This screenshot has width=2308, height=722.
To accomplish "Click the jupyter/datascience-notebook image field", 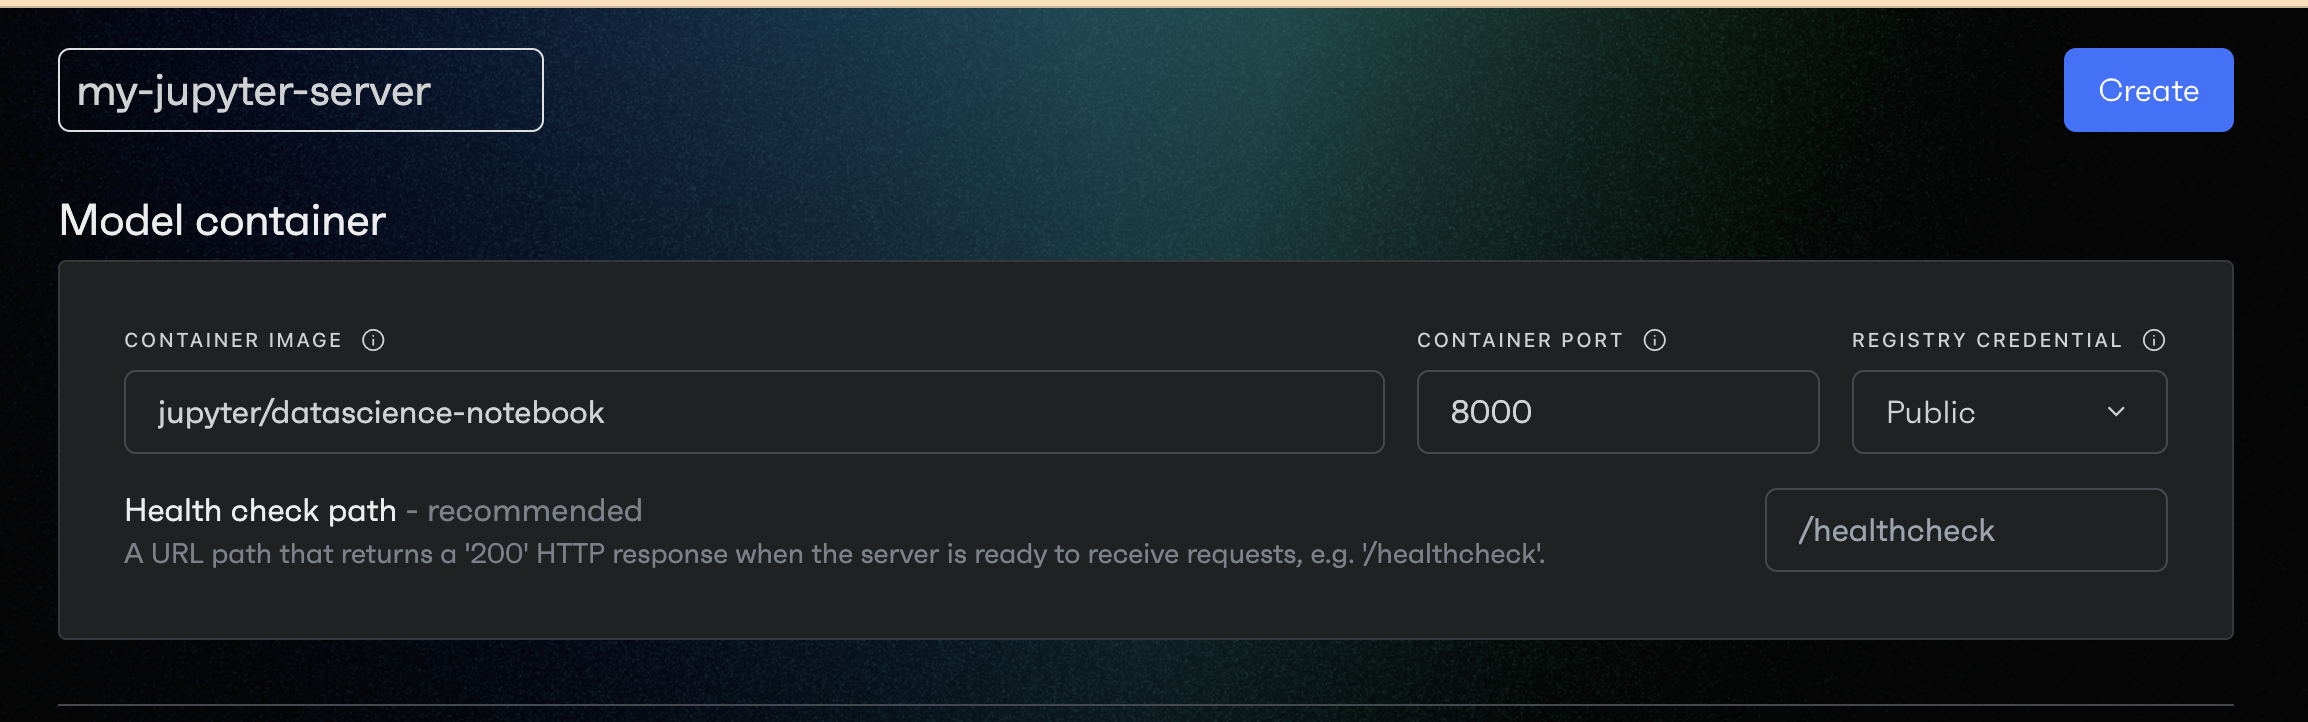I will point(754,412).
